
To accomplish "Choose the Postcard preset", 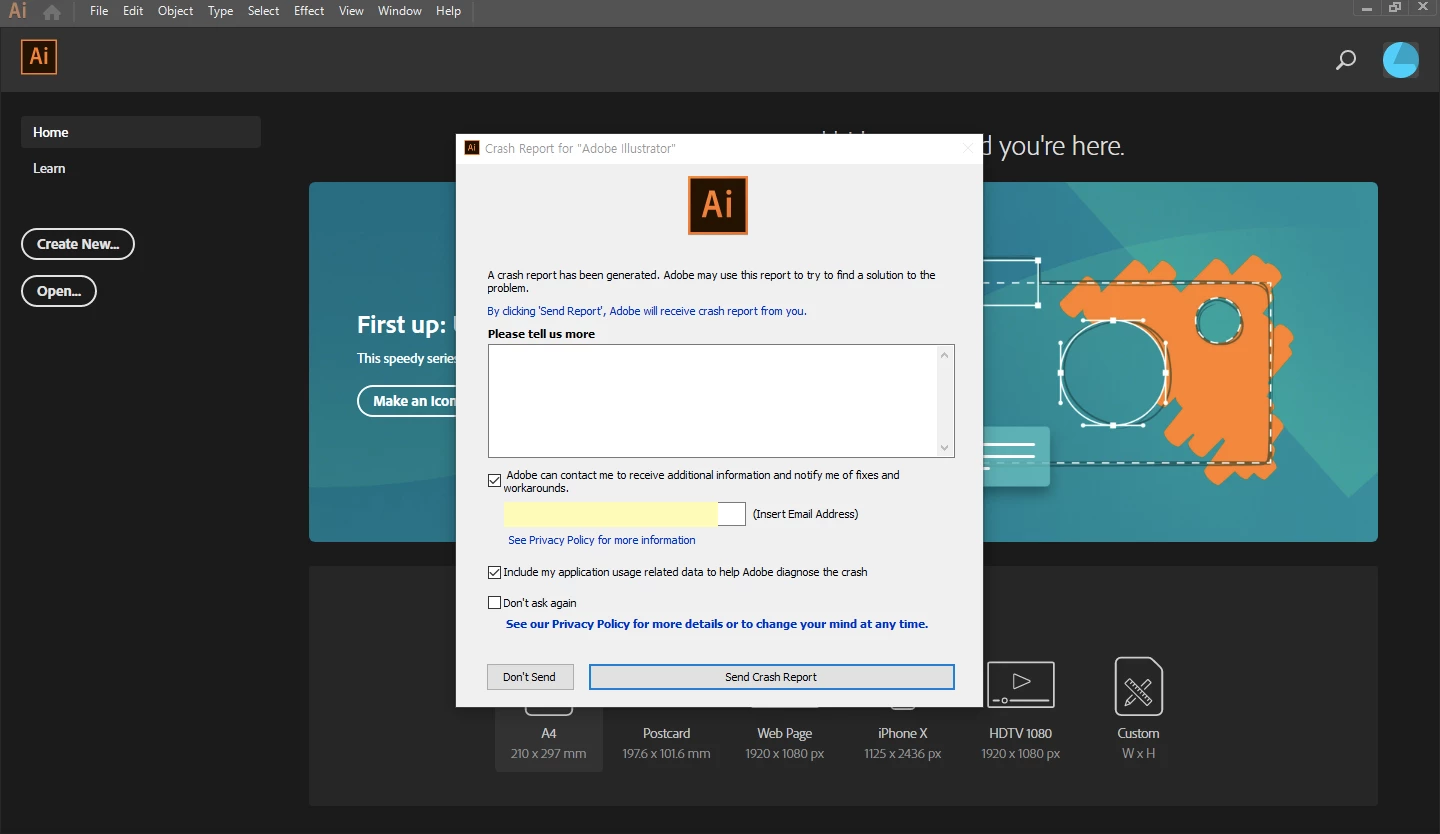I will click(x=666, y=743).
